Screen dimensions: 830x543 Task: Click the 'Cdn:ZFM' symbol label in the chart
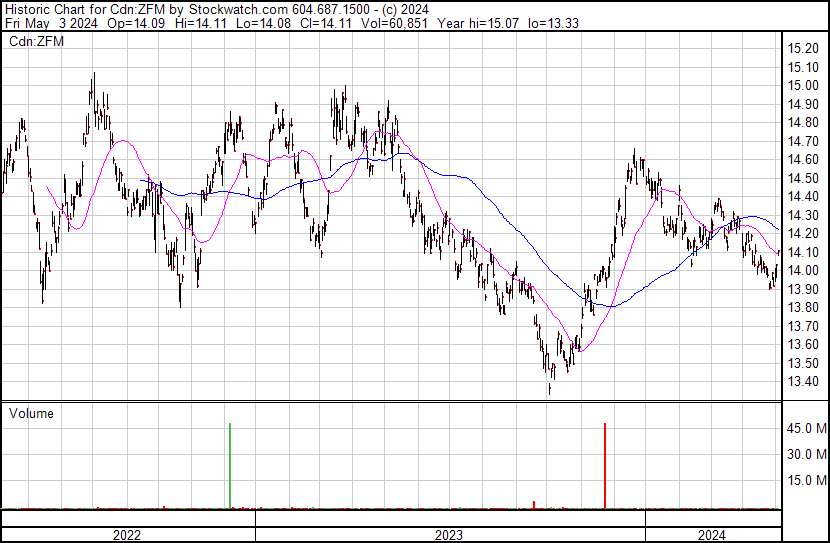click(x=37, y=41)
